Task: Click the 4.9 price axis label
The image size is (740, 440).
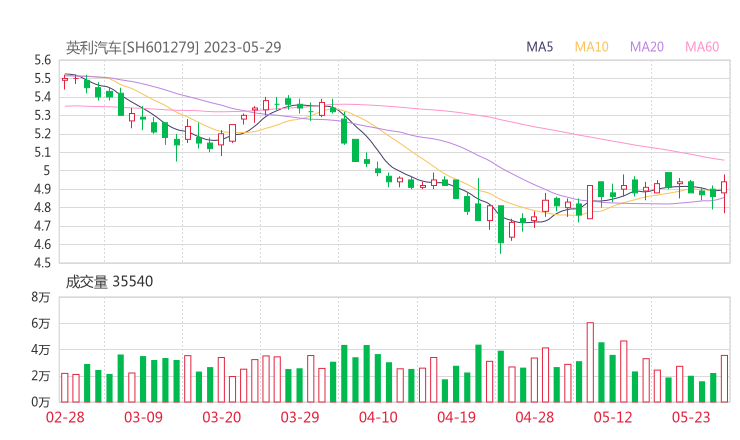Action: coord(42,189)
